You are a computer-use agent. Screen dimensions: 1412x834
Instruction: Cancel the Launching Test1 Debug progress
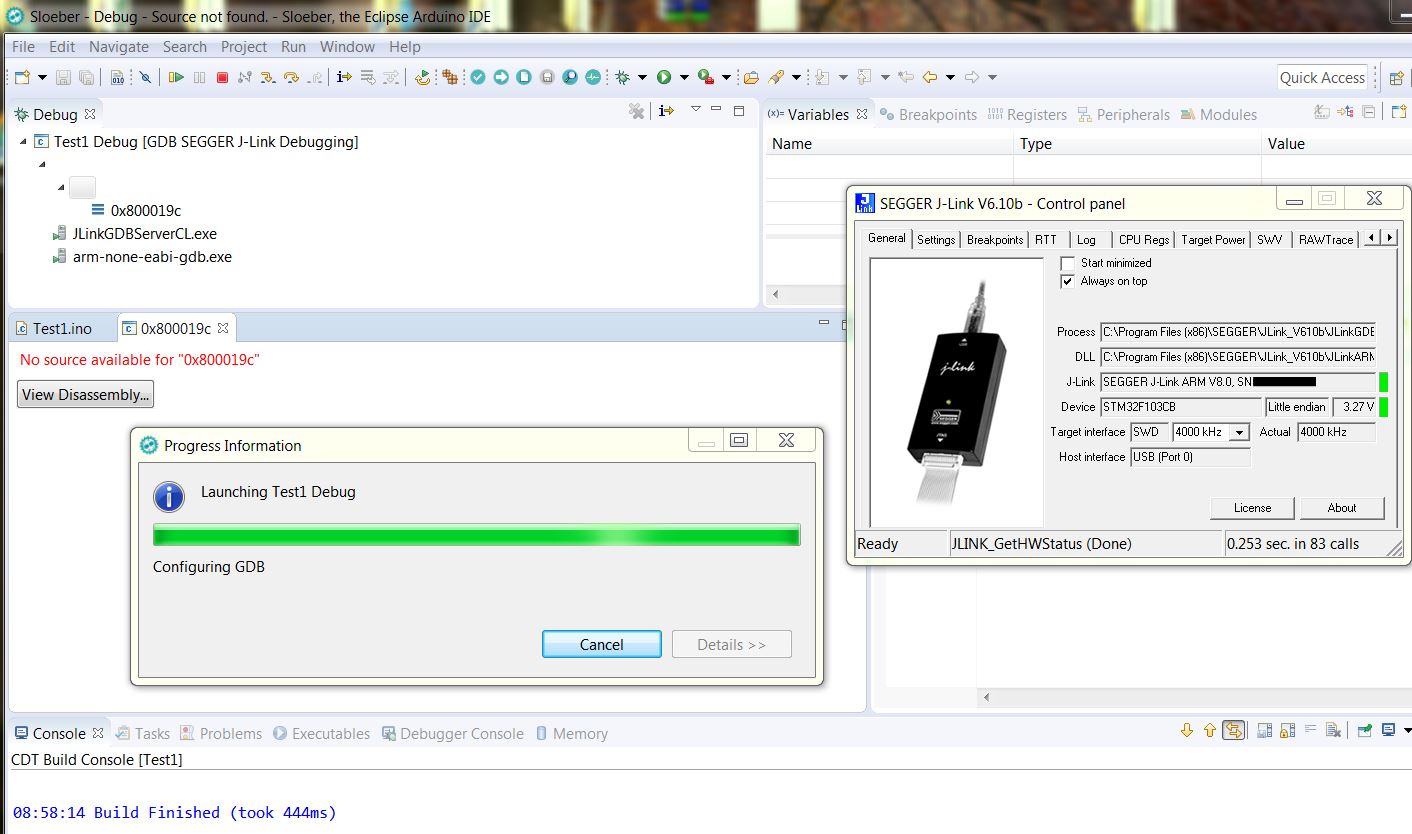click(x=601, y=644)
